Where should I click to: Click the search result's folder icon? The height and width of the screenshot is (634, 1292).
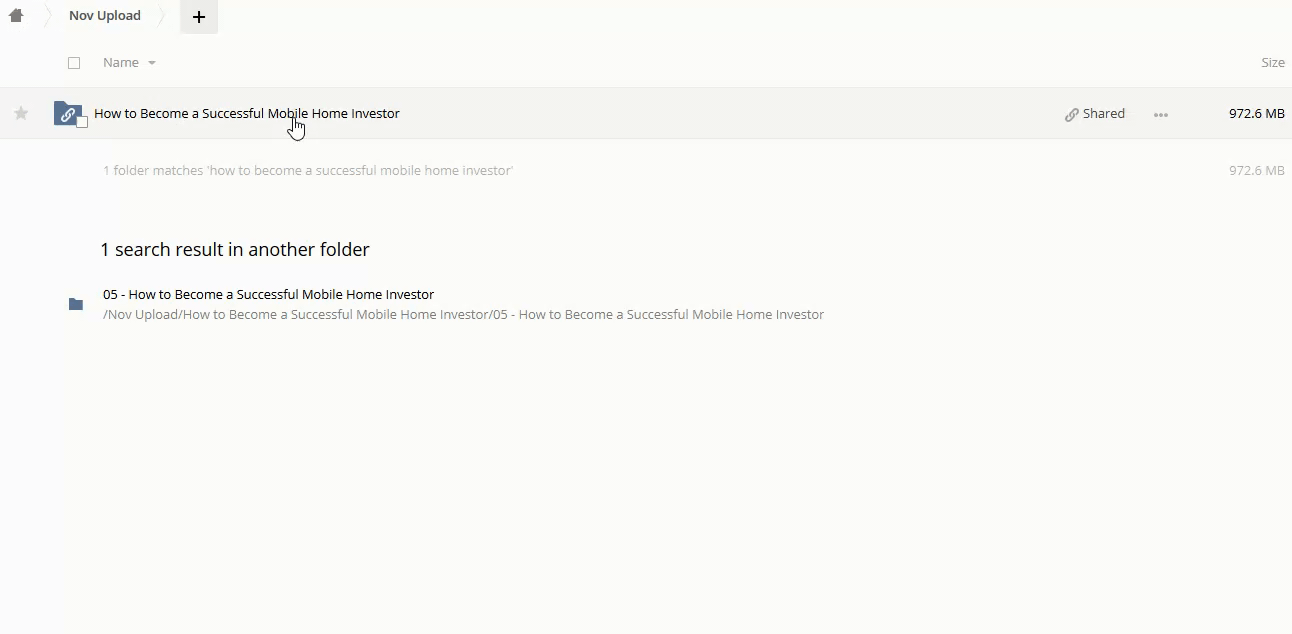point(76,304)
